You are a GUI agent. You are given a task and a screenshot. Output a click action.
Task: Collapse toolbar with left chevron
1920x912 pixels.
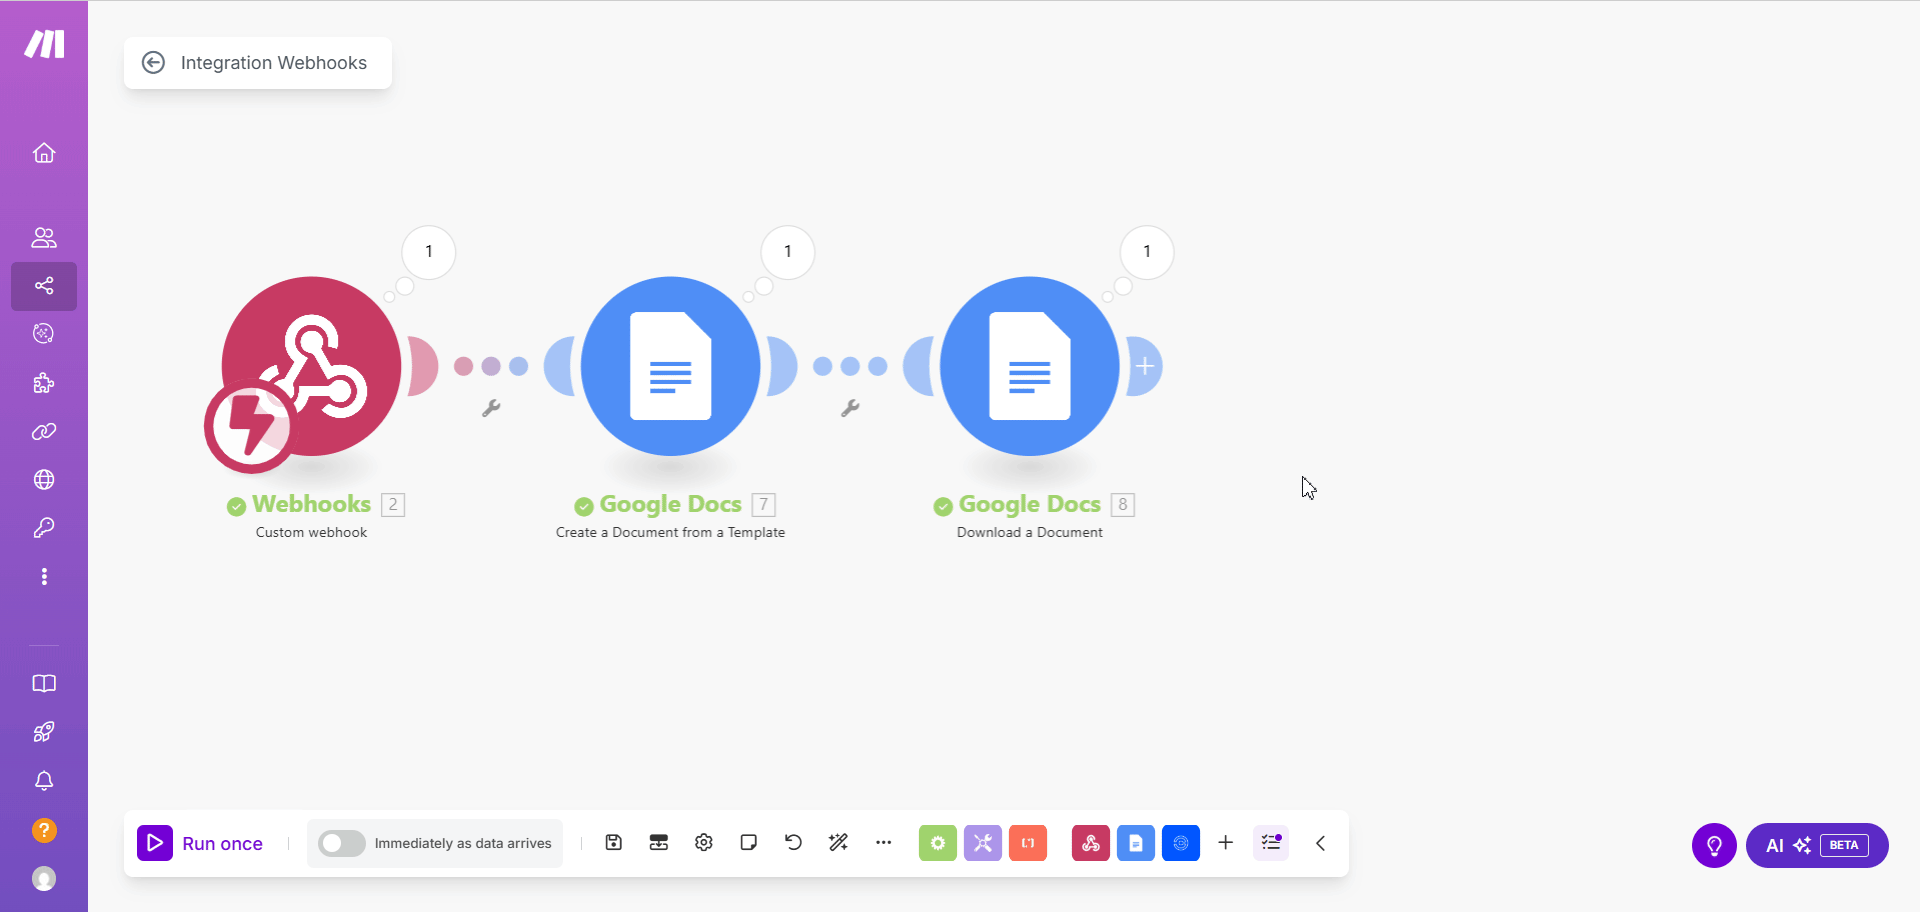coord(1321,843)
